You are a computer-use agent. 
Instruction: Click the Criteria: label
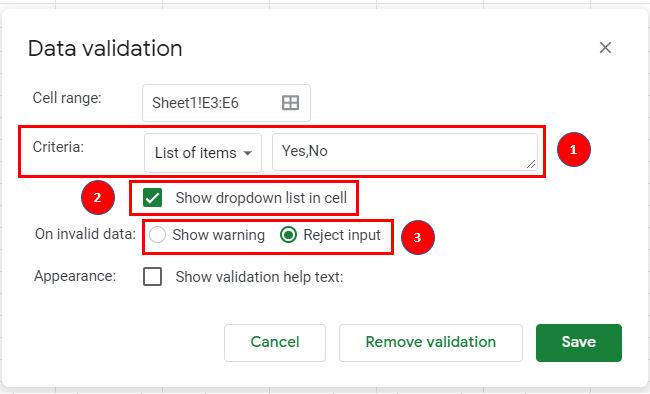click(x=58, y=147)
